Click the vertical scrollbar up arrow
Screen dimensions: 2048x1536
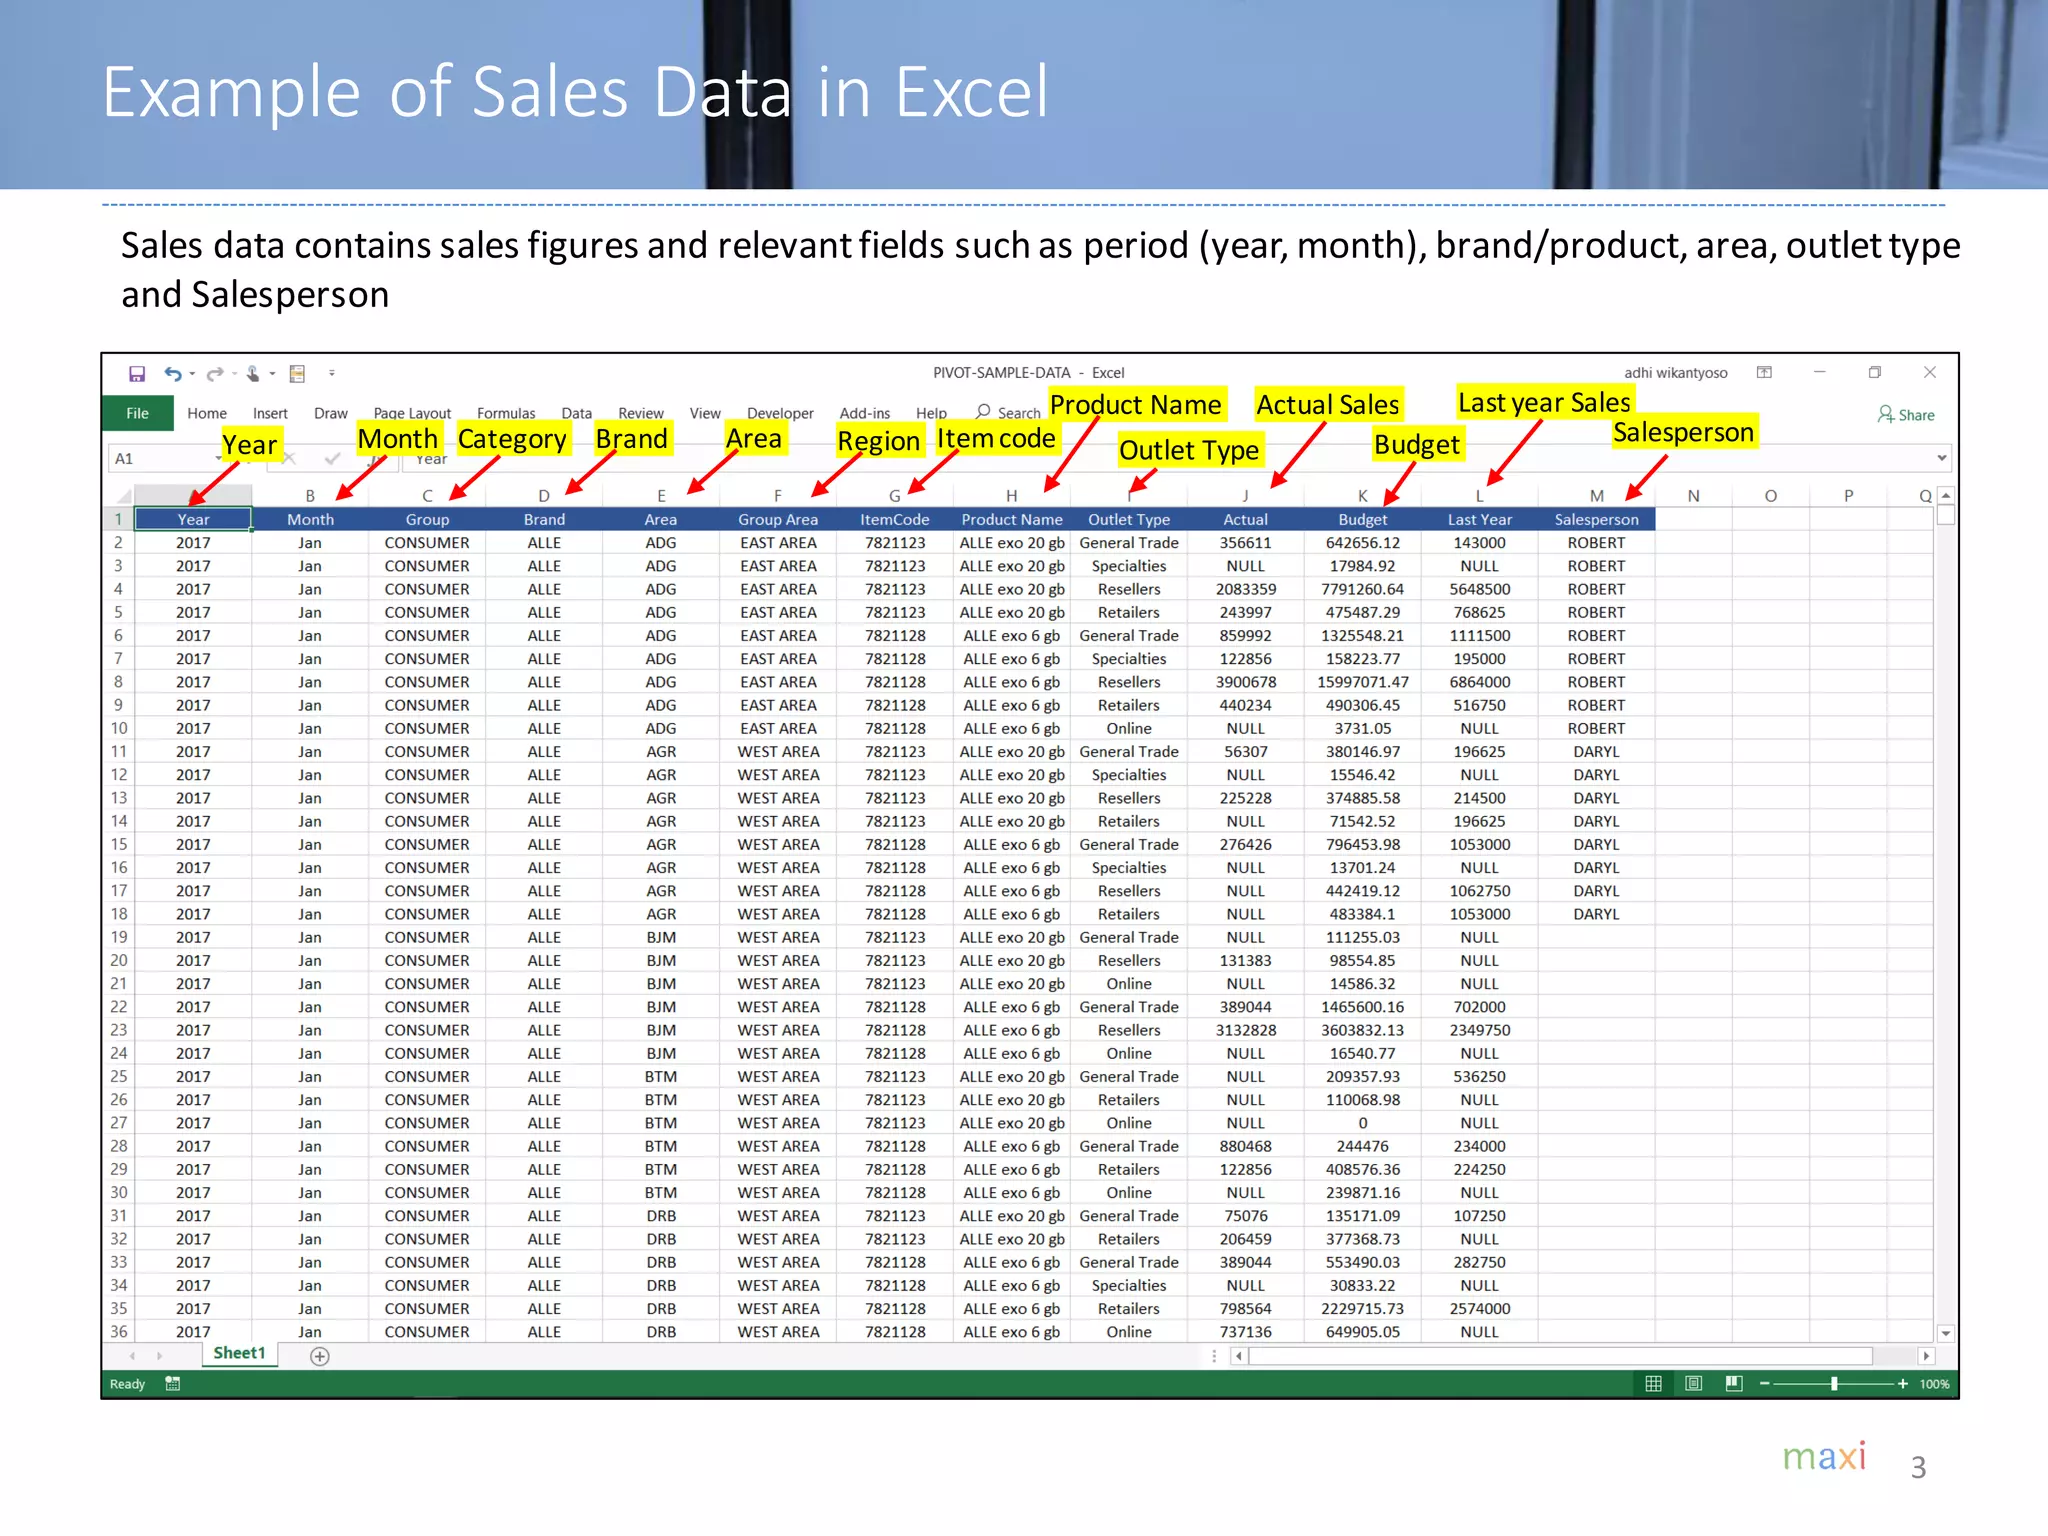pos(1945,496)
